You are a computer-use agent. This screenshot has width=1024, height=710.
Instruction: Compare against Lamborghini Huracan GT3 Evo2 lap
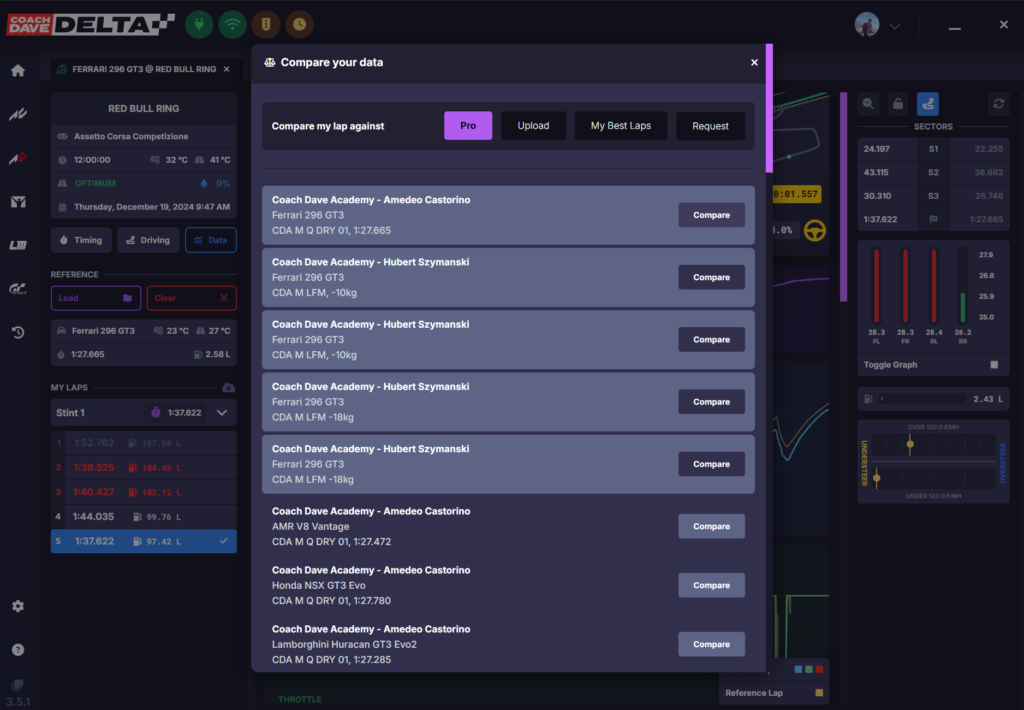[x=711, y=644]
